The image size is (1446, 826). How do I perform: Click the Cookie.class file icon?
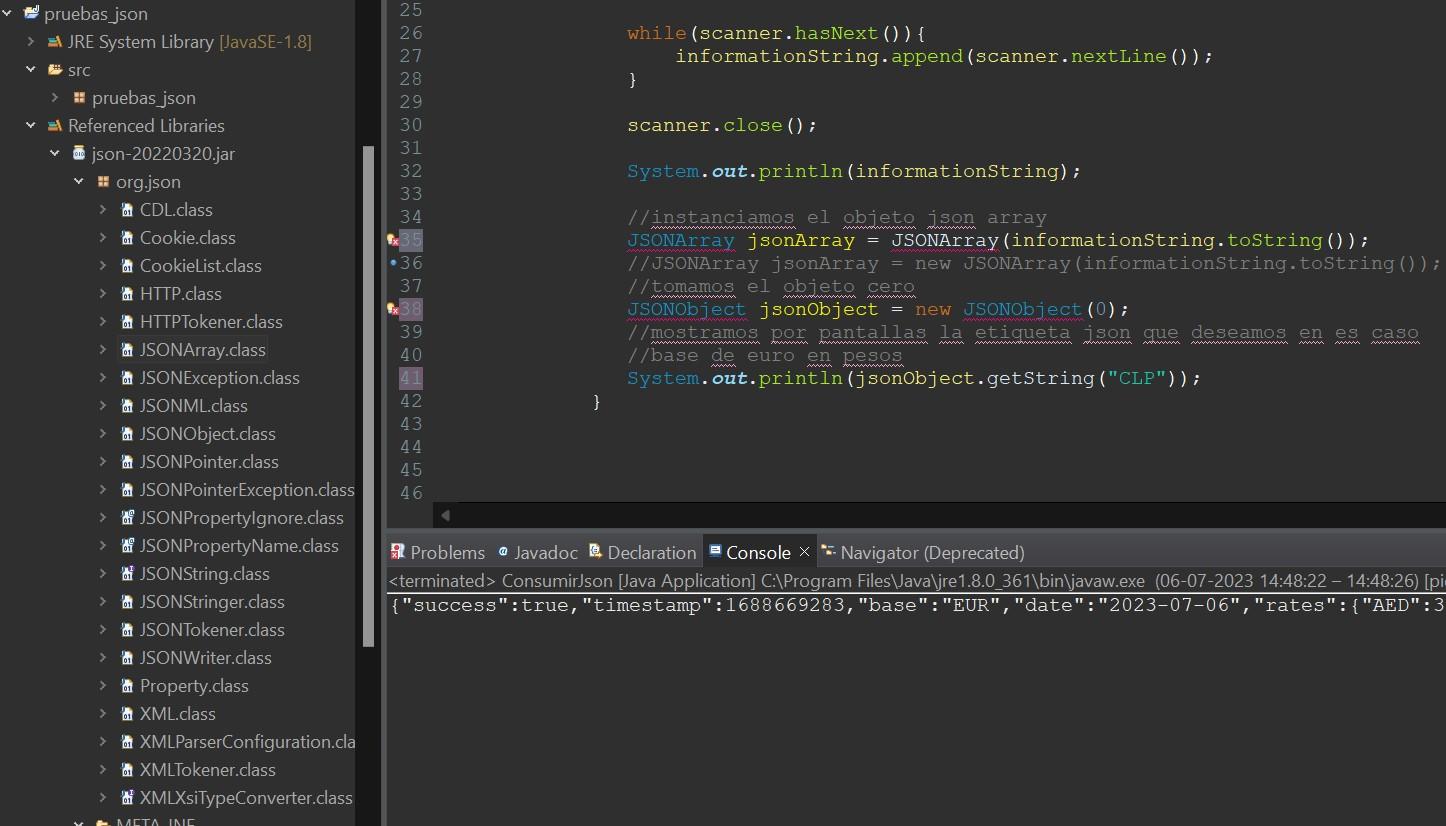(x=127, y=238)
